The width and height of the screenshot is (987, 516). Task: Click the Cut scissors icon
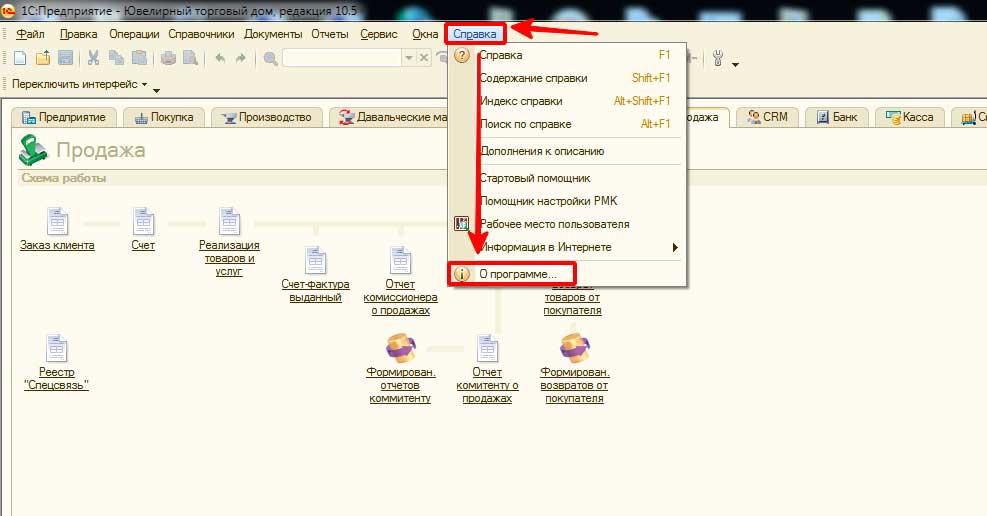click(94, 59)
